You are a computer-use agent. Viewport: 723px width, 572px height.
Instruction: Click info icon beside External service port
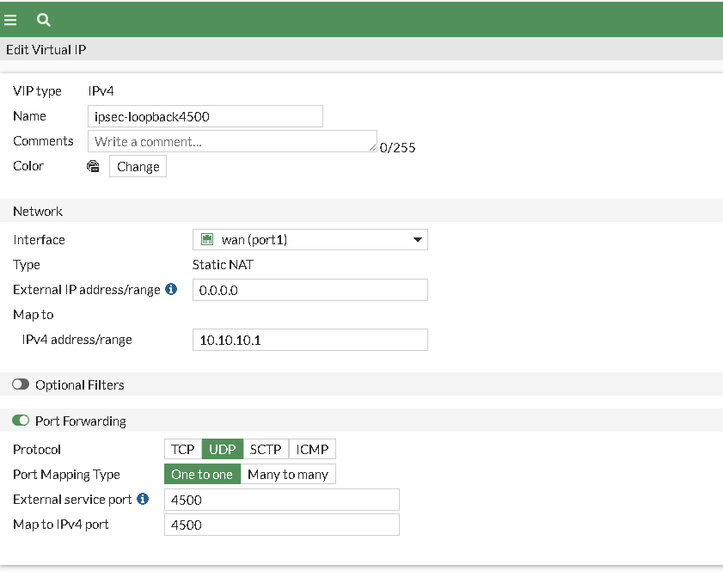[x=143, y=499]
